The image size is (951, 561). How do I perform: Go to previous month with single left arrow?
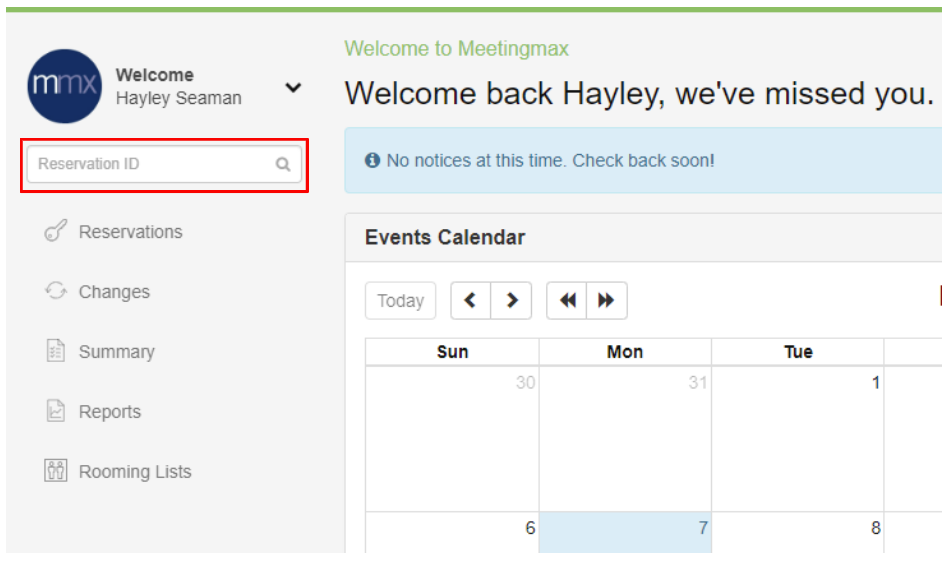point(471,300)
